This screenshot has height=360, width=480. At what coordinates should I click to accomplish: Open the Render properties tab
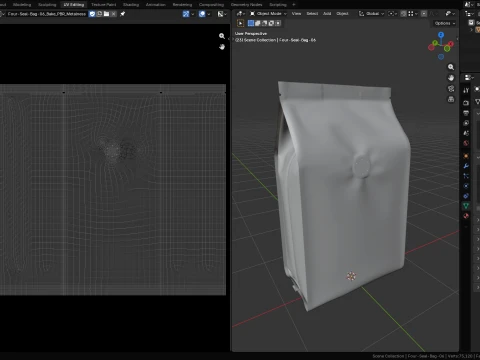click(466, 103)
